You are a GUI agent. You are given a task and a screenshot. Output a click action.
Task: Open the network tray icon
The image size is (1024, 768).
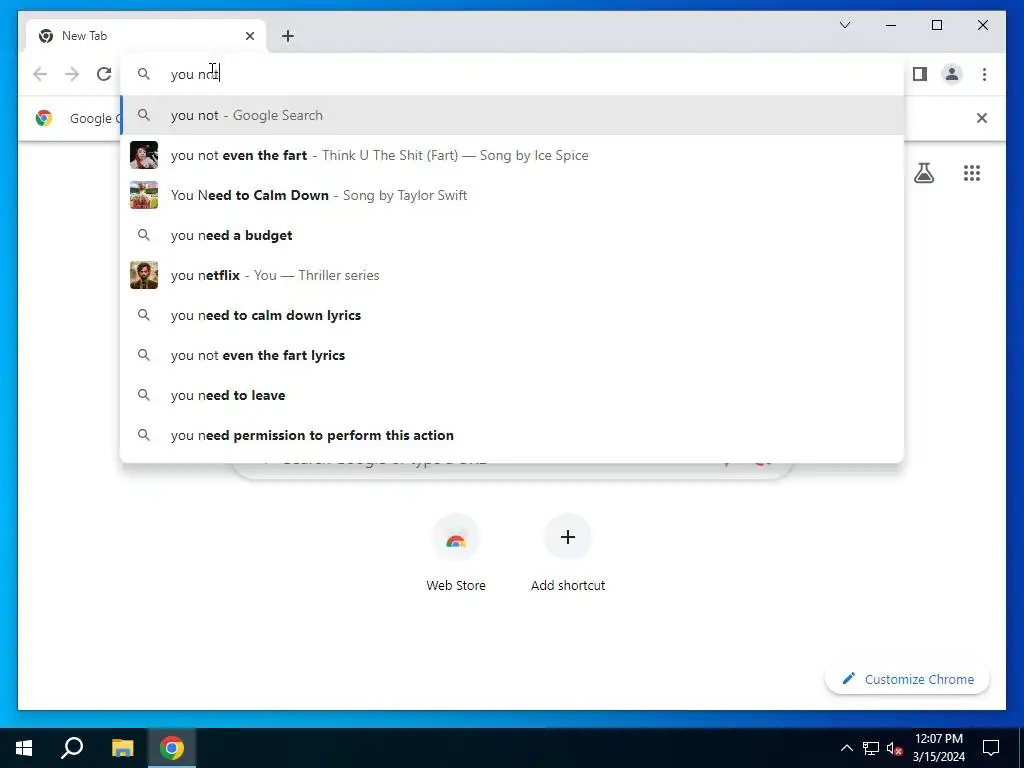[871, 748]
